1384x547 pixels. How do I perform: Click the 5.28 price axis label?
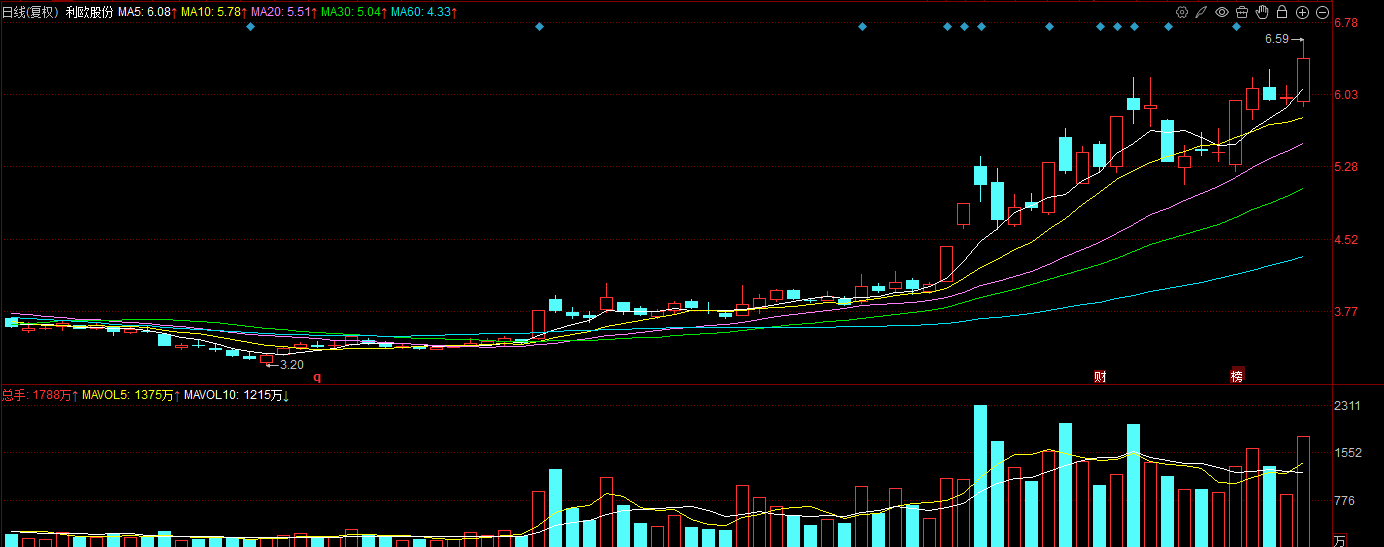point(1346,167)
